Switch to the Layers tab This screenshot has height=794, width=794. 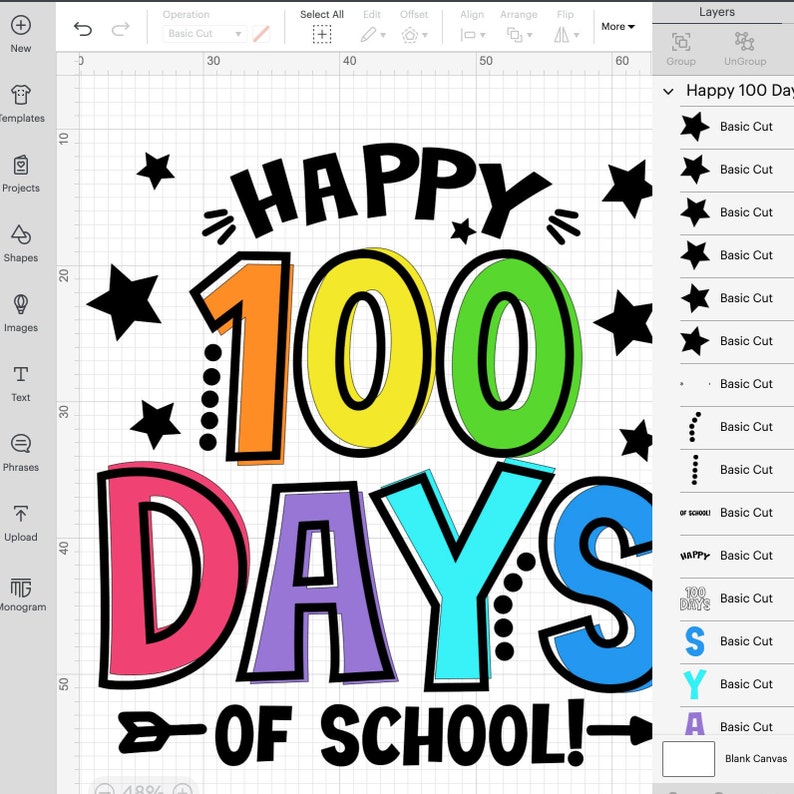[717, 12]
